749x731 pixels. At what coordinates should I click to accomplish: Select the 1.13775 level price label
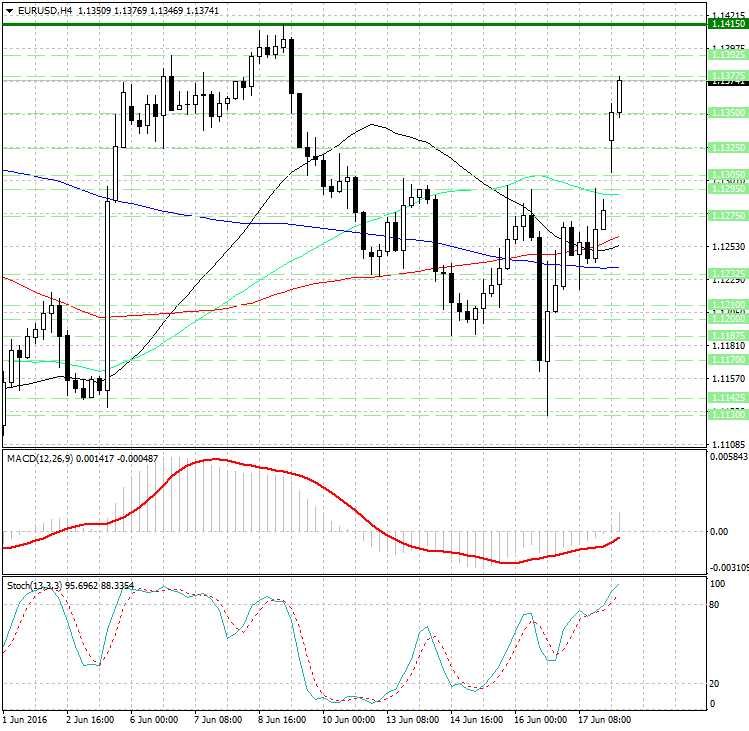(x=728, y=76)
